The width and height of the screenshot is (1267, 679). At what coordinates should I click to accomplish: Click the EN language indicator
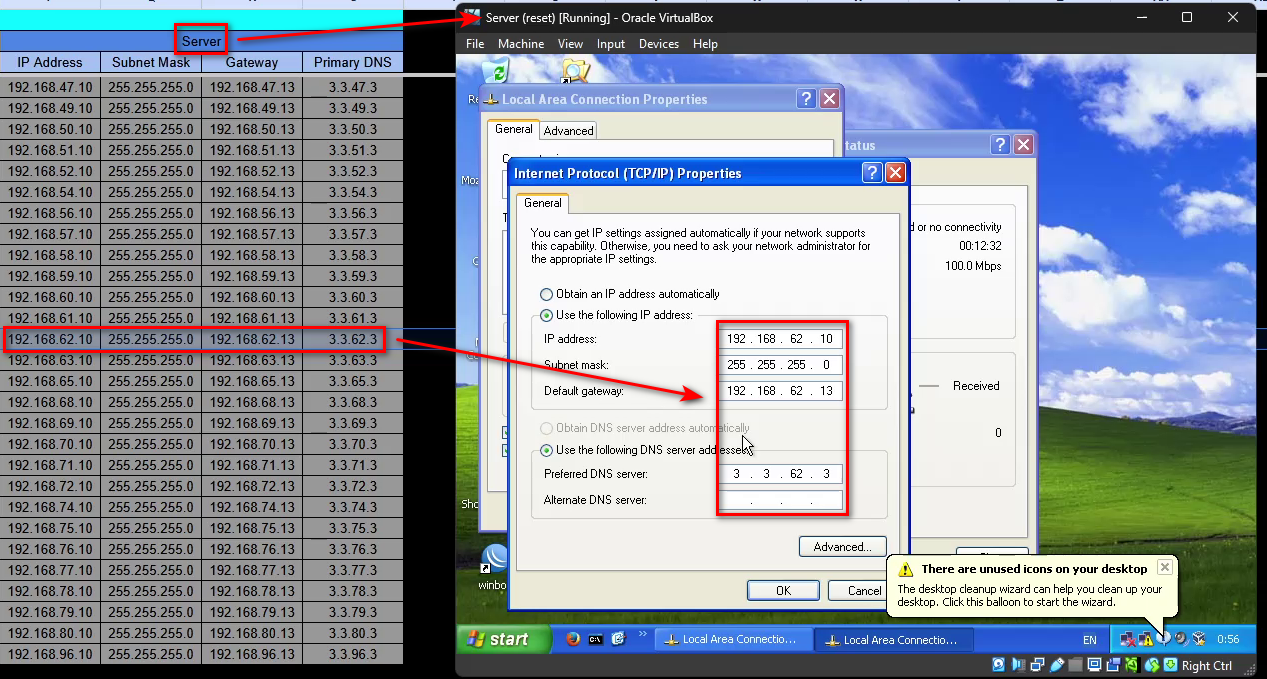1089,640
